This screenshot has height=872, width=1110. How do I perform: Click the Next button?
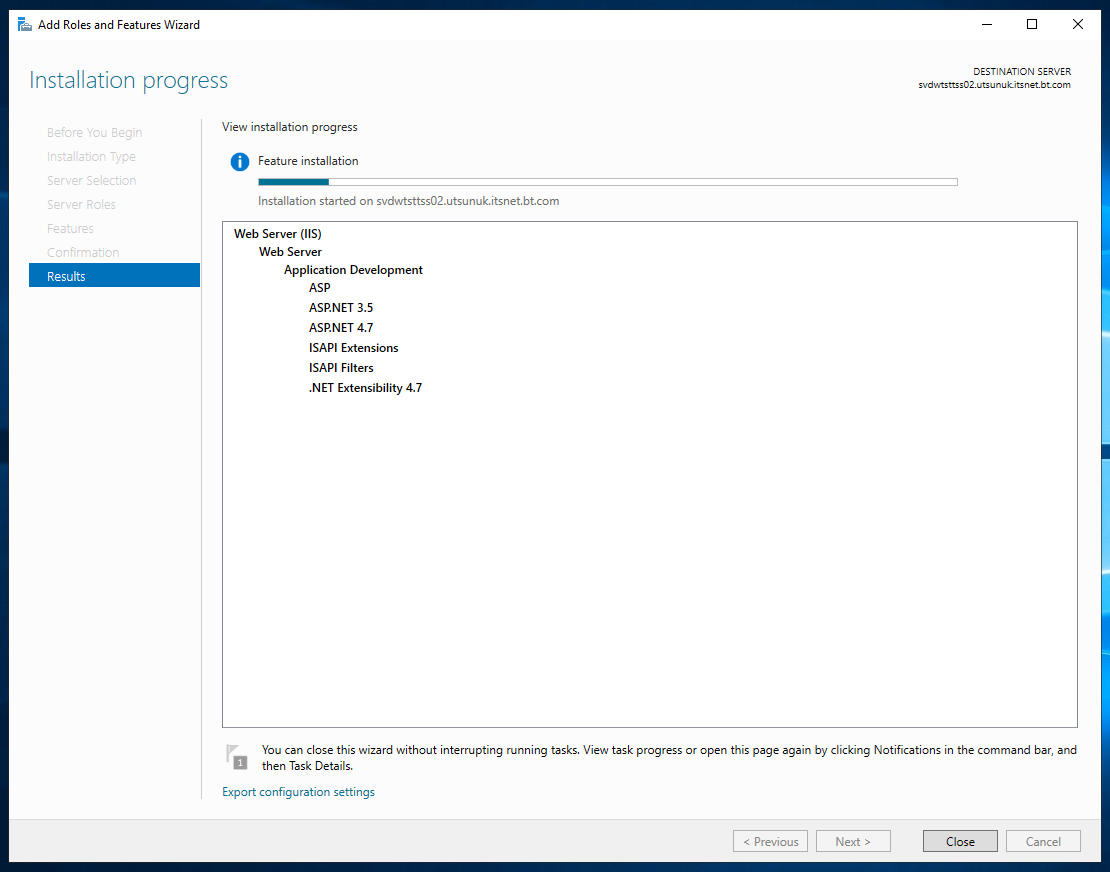[x=853, y=841]
